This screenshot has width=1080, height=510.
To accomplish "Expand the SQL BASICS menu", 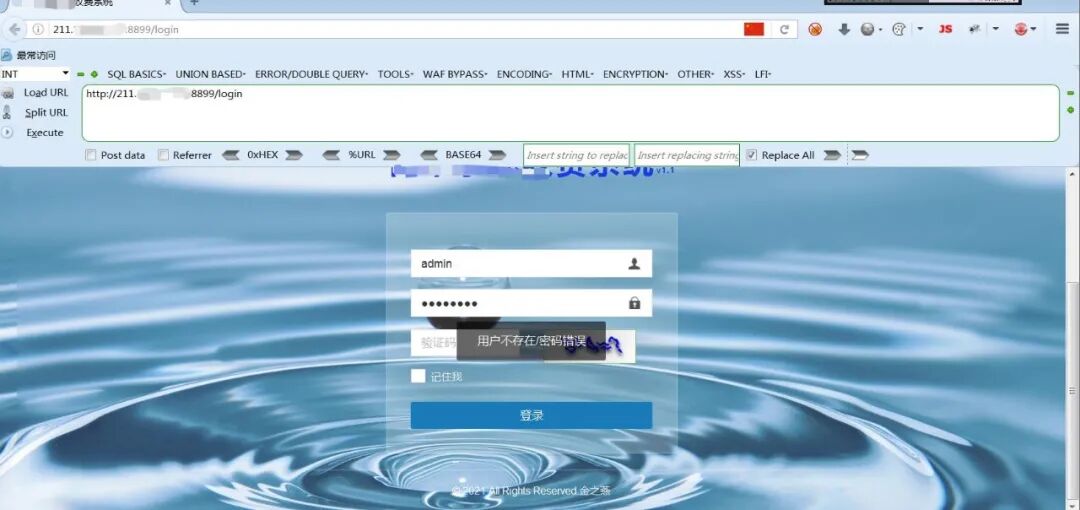I will coord(136,74).
